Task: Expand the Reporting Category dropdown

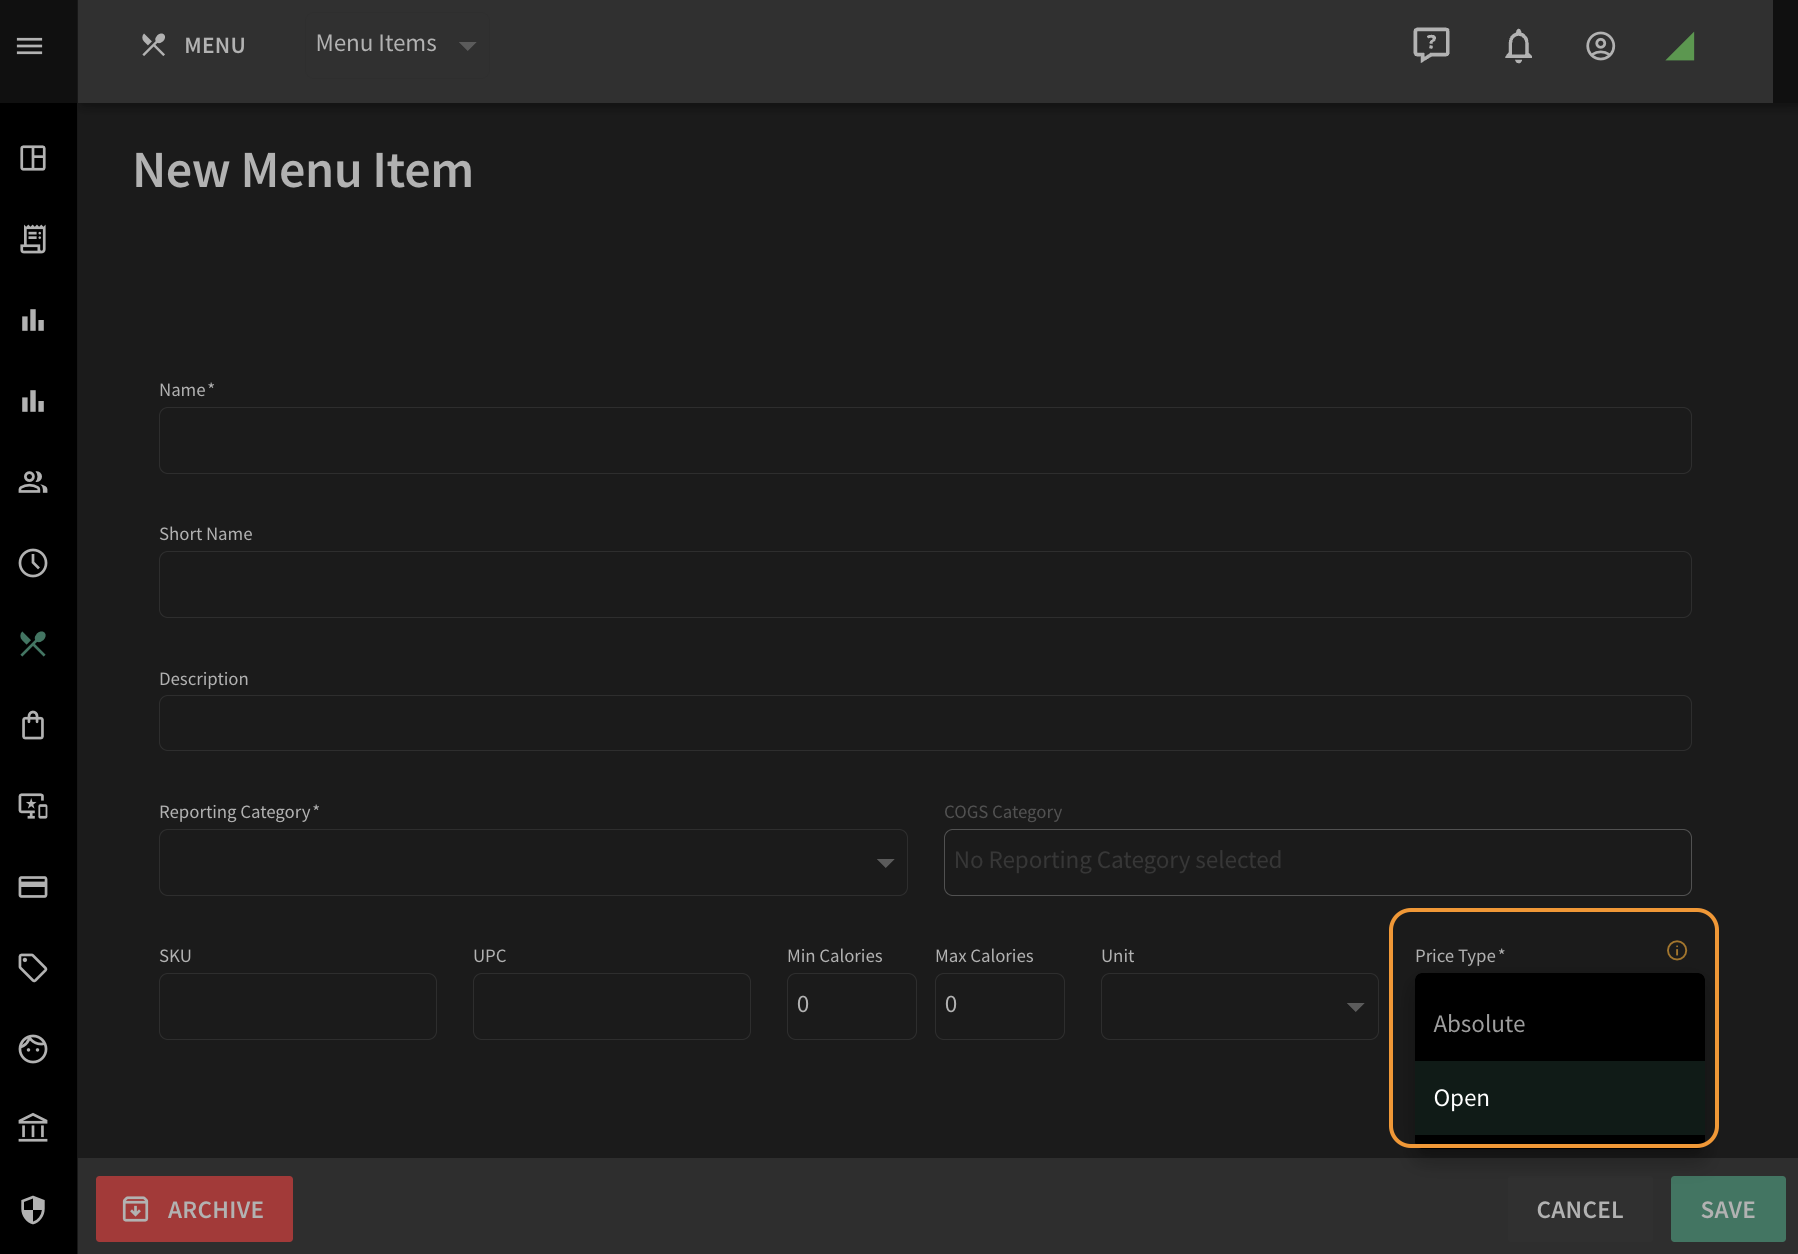Action: pyautogui.click(x=533, y=862)
